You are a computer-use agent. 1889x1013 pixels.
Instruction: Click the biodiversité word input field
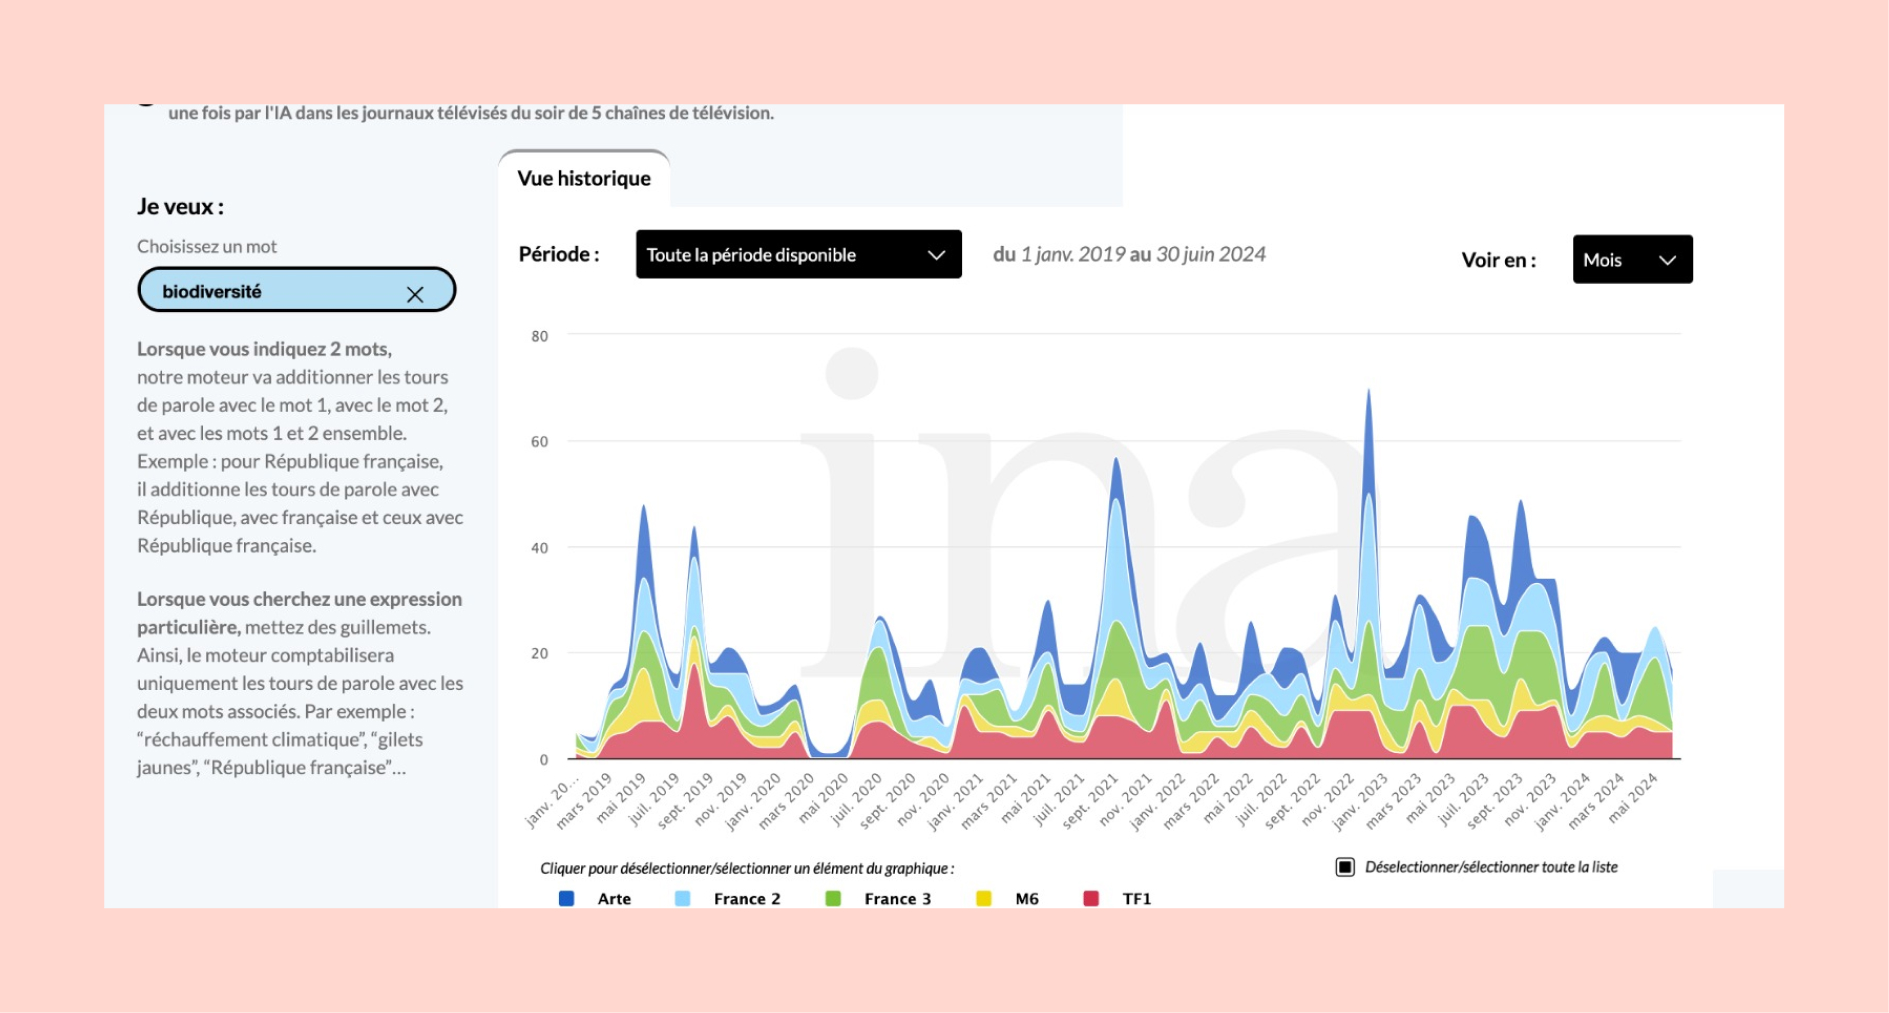pos(270,291)
